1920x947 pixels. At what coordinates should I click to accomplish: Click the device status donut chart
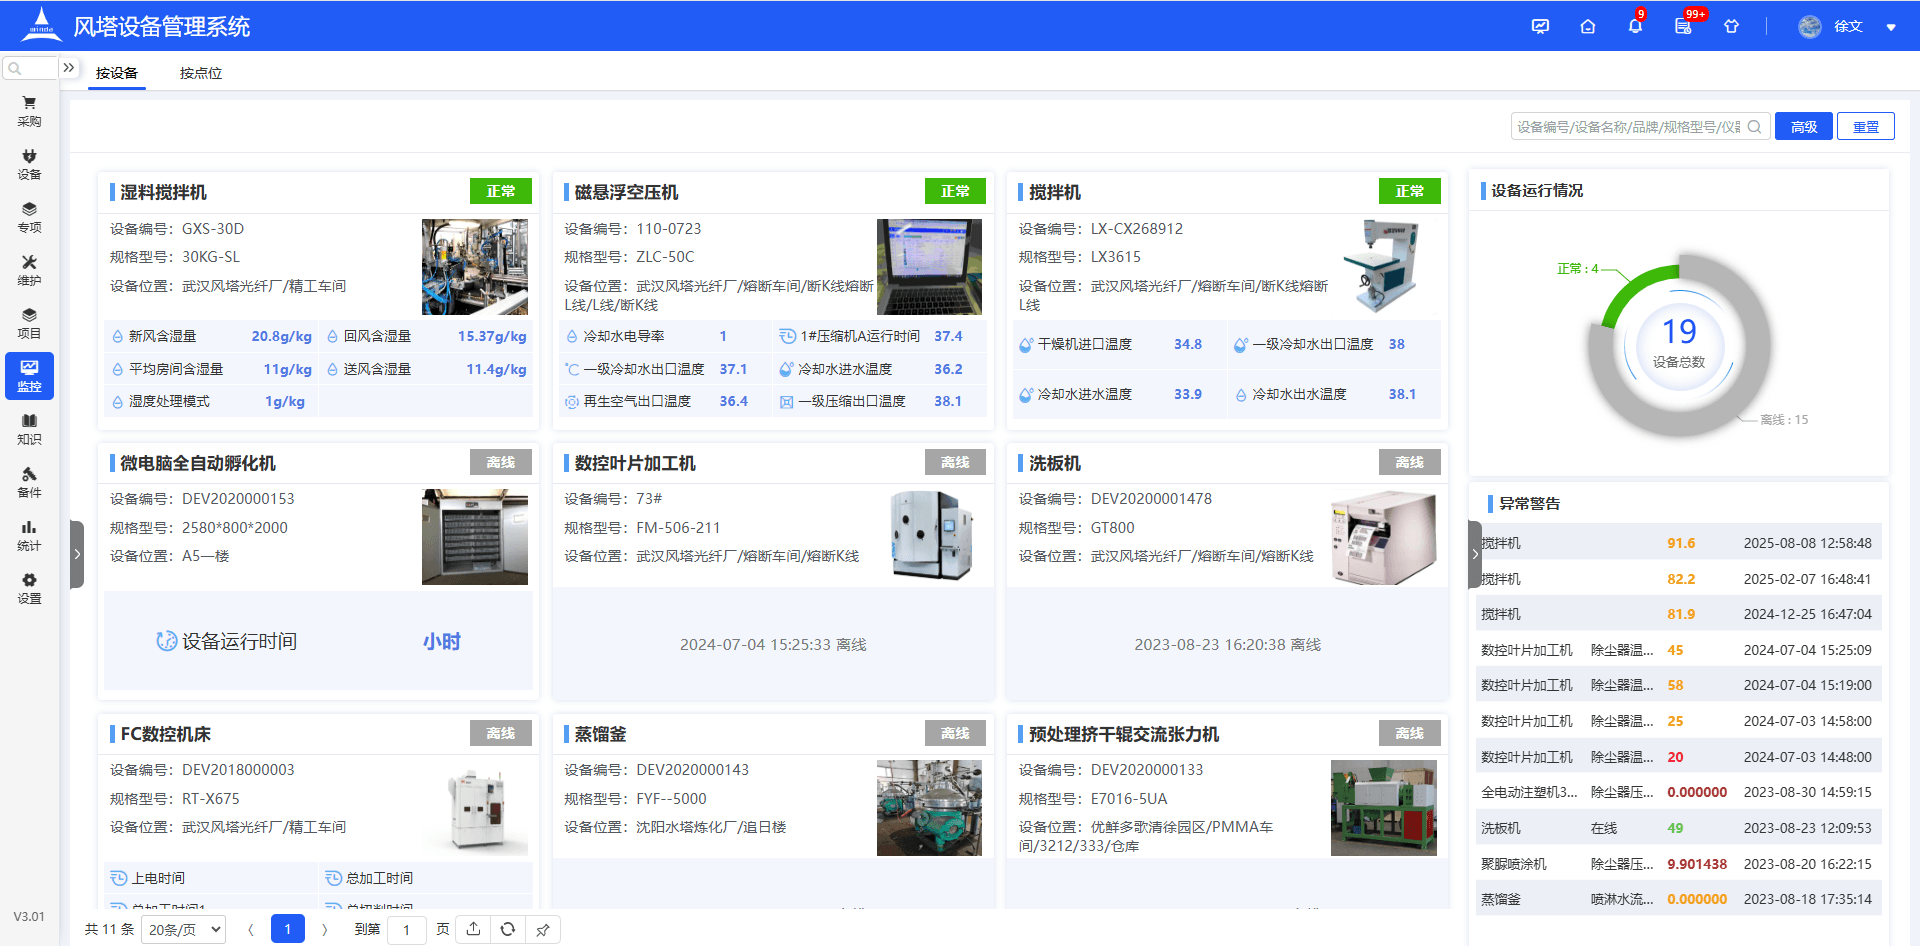(1681, 345)
